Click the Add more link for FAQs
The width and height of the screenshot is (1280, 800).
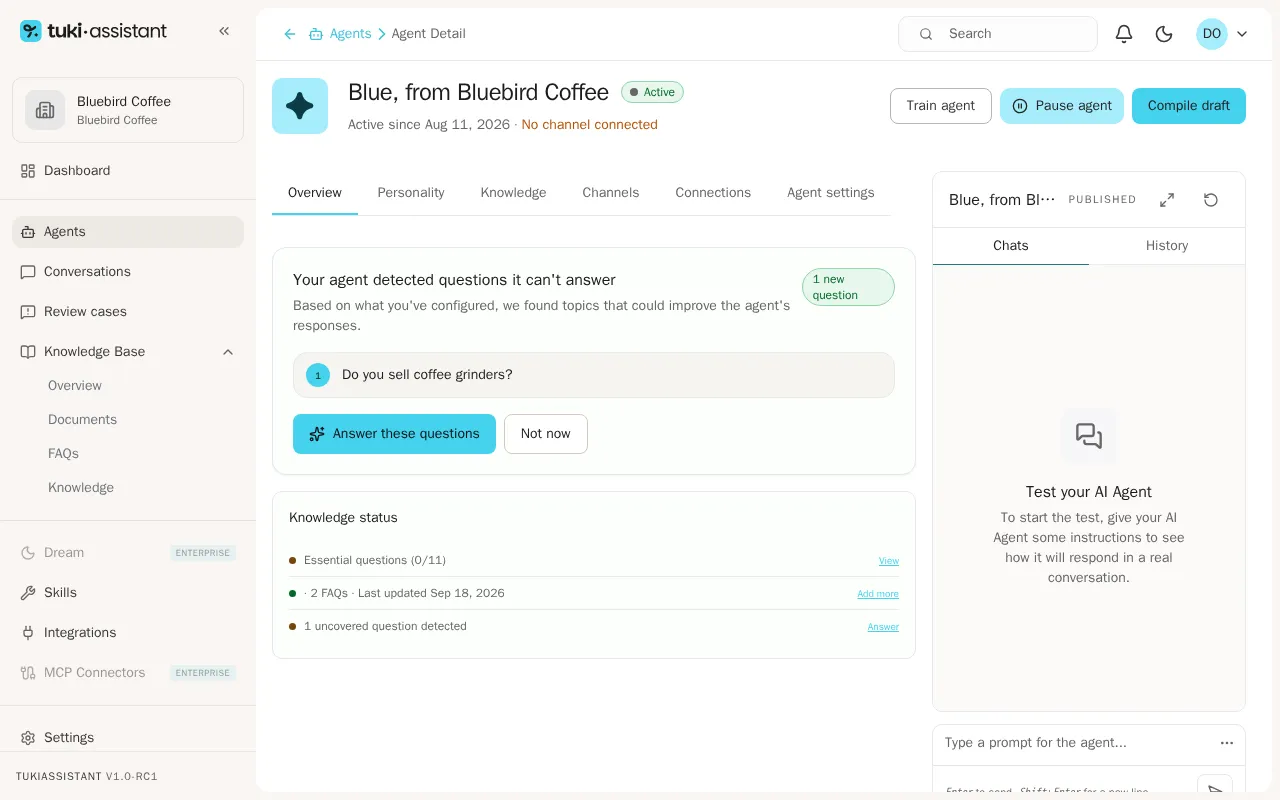[x=878, y=594]
